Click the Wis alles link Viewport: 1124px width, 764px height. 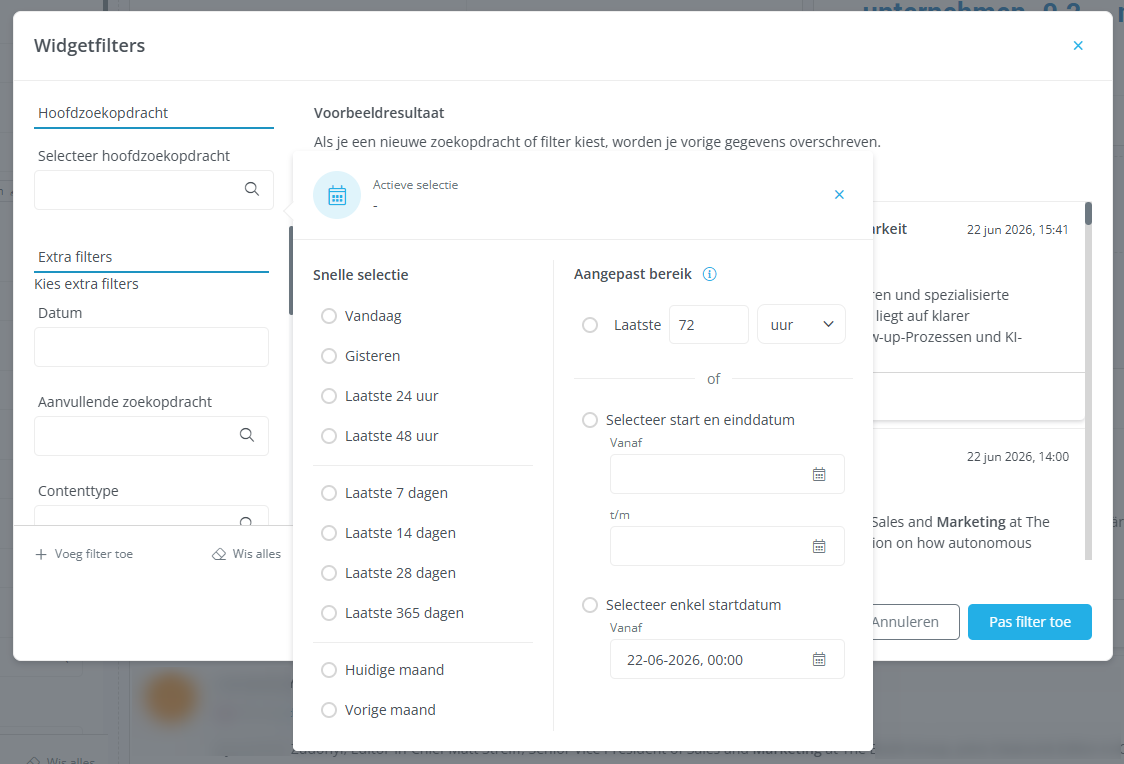[247, 554]
